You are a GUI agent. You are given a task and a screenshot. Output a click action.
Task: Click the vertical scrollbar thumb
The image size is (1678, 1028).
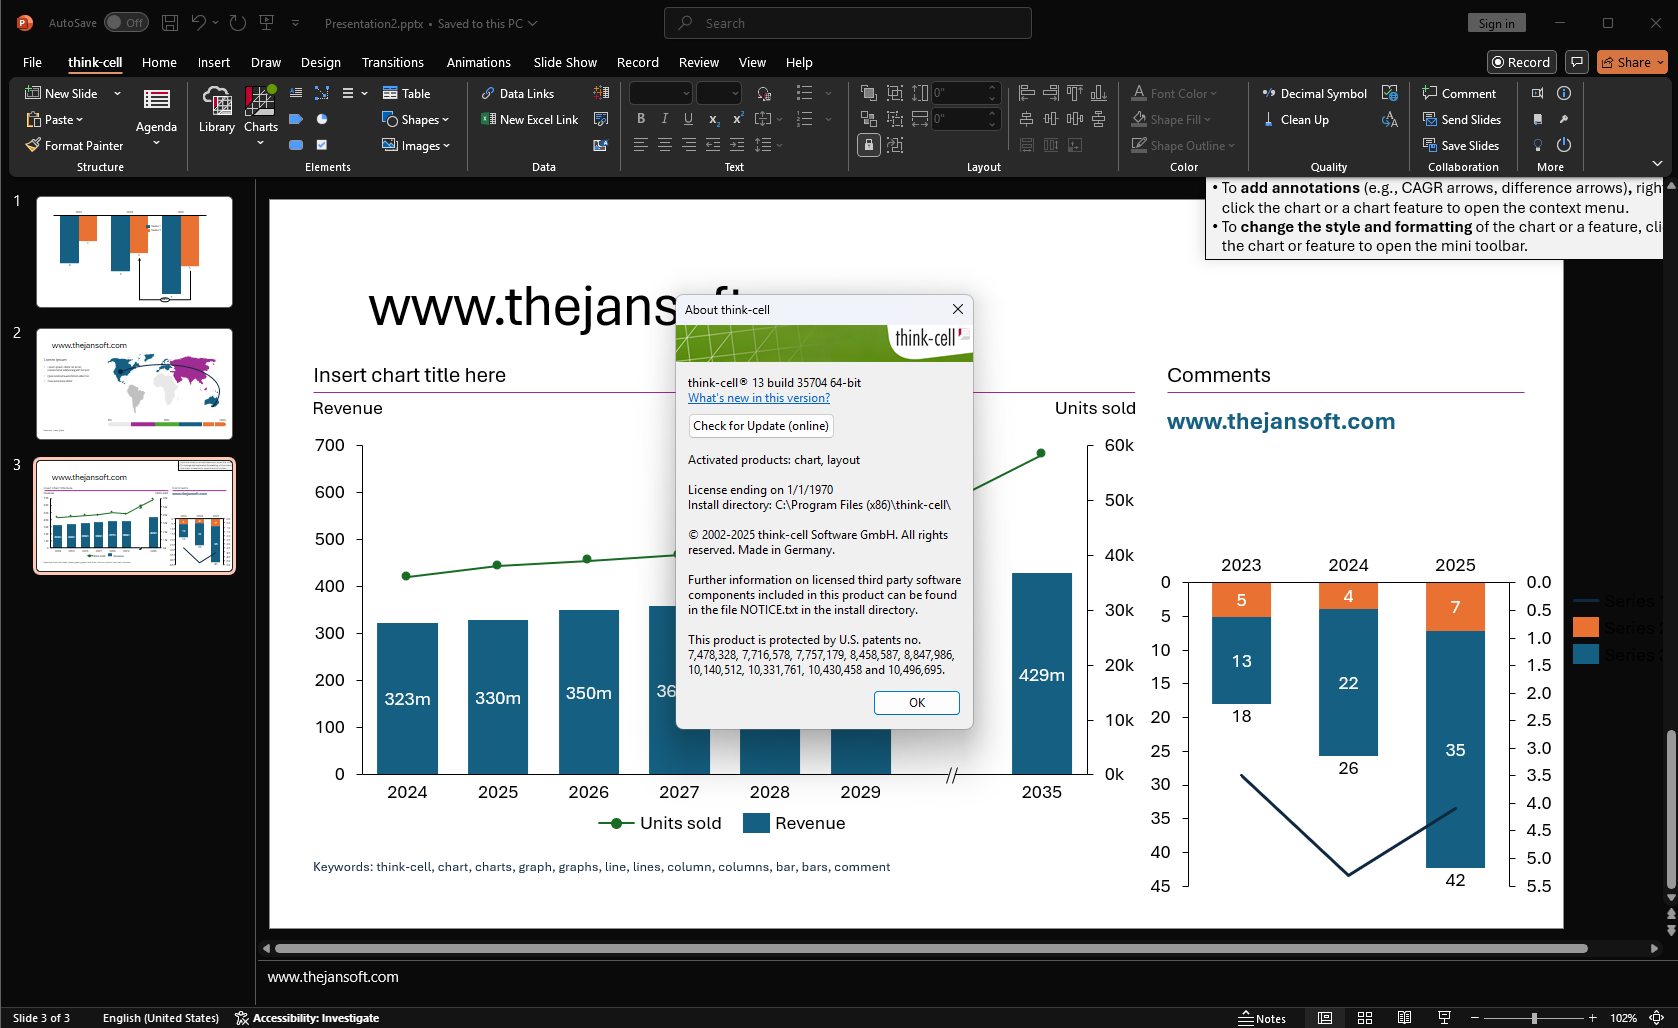click(x=1670, y=810)
